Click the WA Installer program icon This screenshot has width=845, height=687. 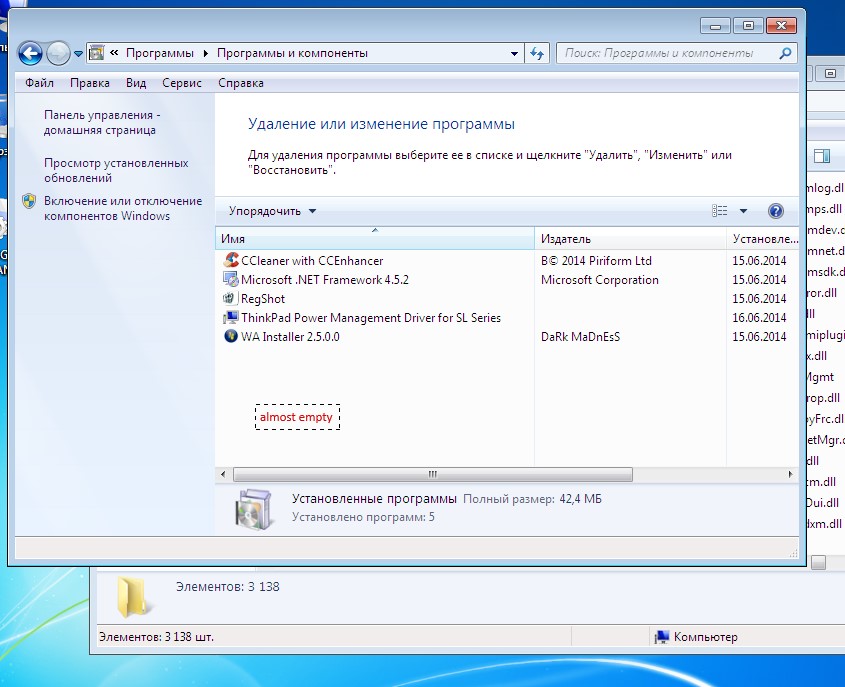tap(231, 336)
